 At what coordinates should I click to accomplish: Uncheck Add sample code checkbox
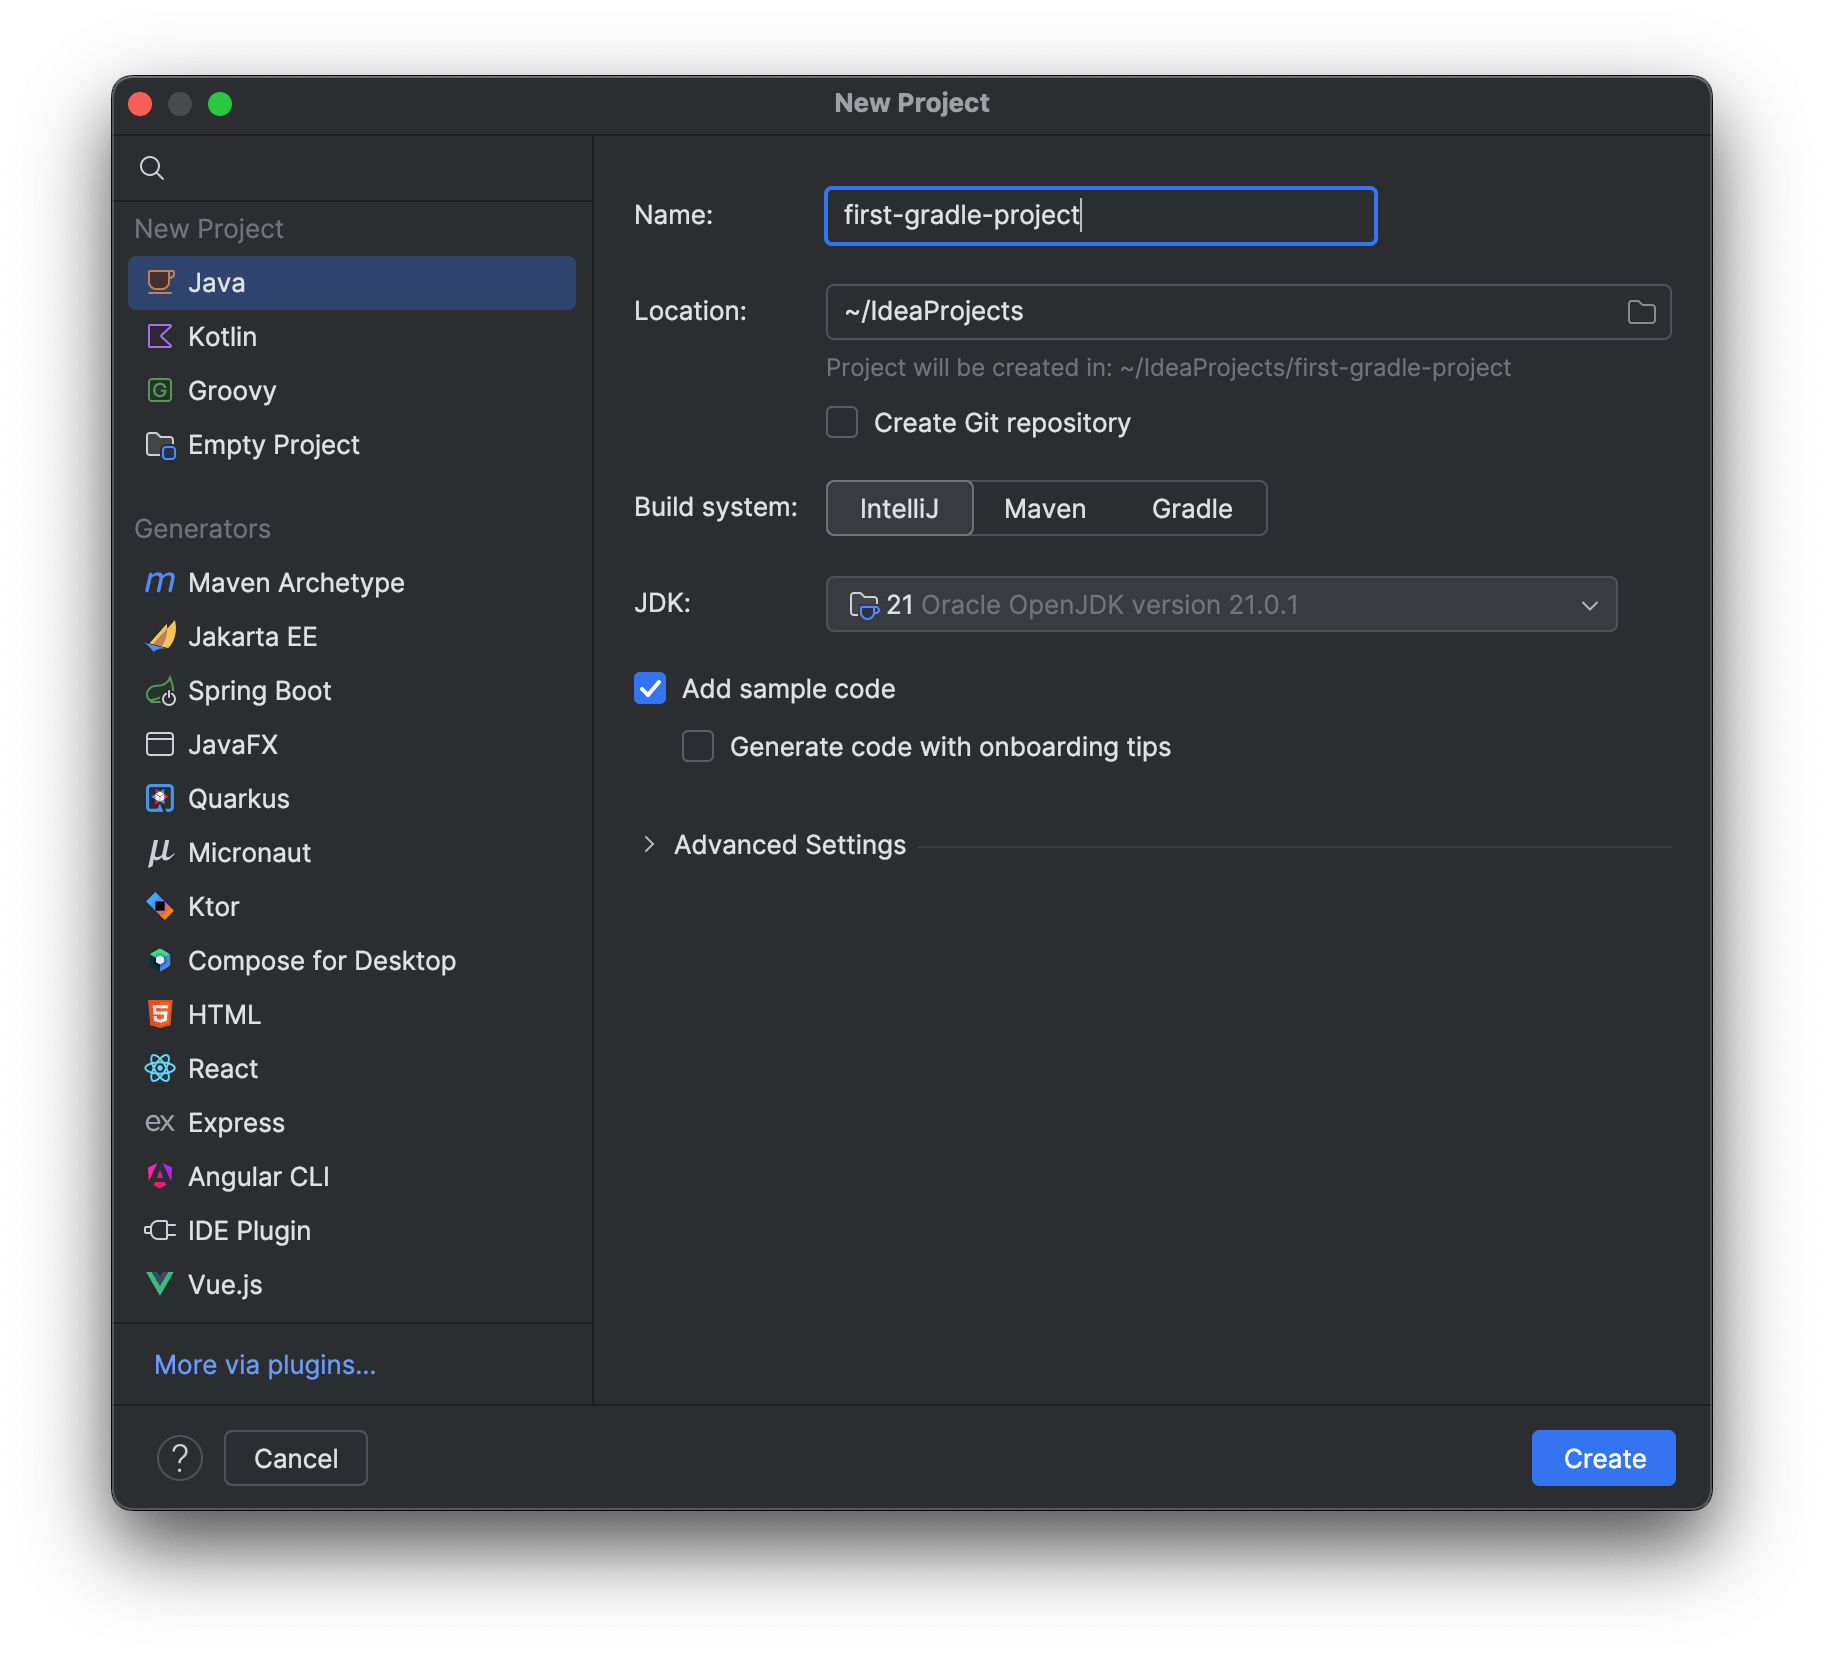pyautogui.click(x=650, y=689)
